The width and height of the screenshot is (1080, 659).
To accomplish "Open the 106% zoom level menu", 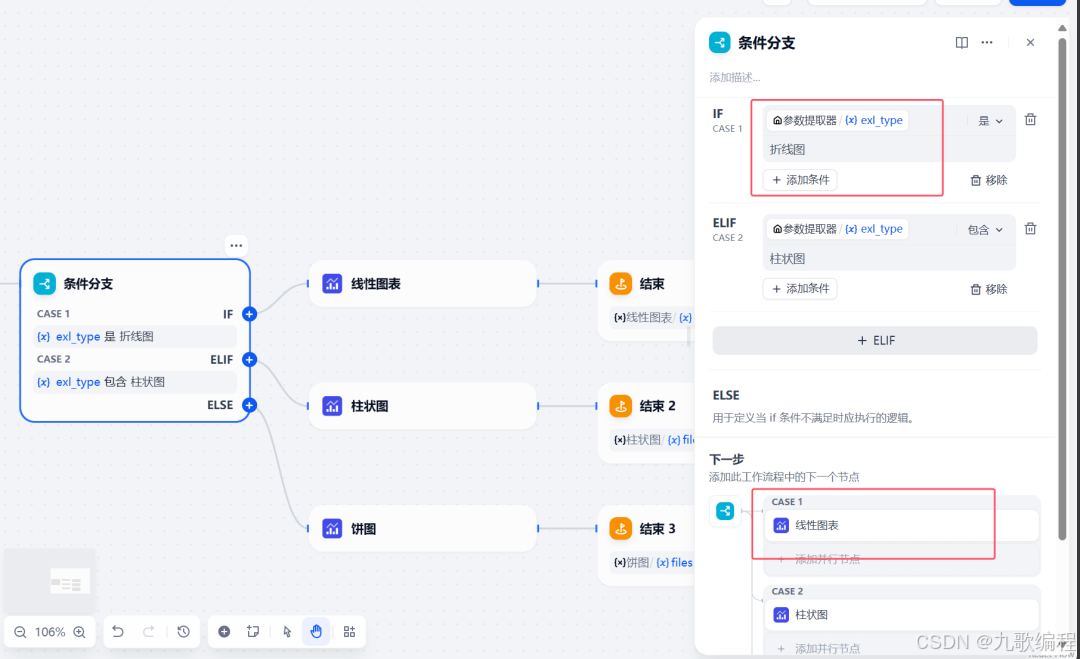I will tap(50, 632).
